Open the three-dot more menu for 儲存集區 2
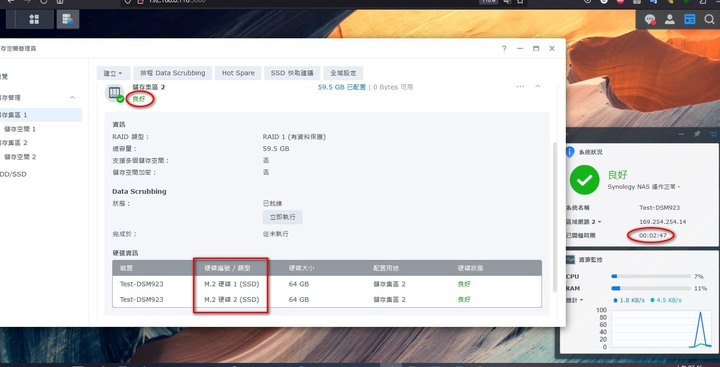720x367 pixels. click(520, 86)
